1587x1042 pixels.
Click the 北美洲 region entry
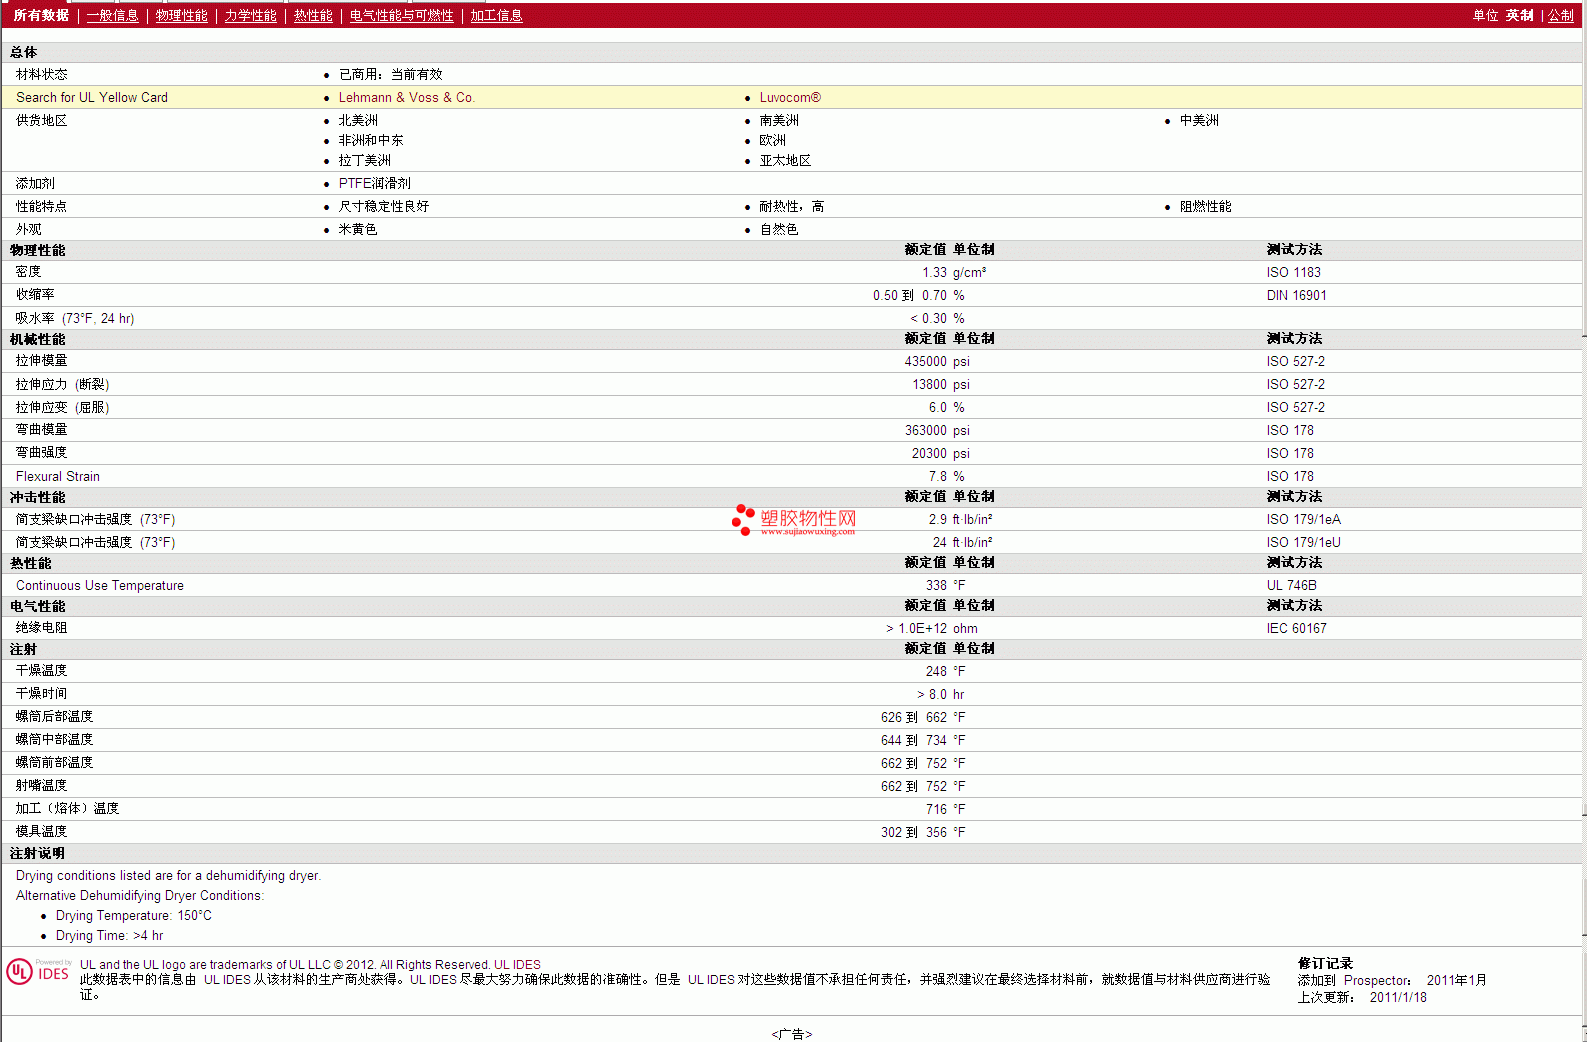(x=358, y=120)
